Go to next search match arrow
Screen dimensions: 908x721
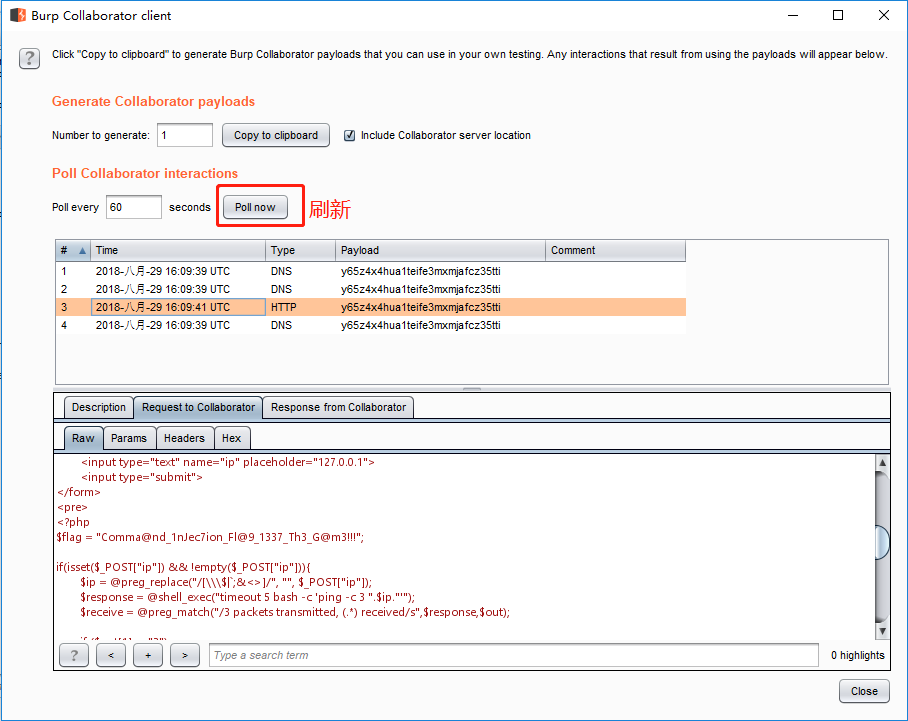tap(185, 655)
